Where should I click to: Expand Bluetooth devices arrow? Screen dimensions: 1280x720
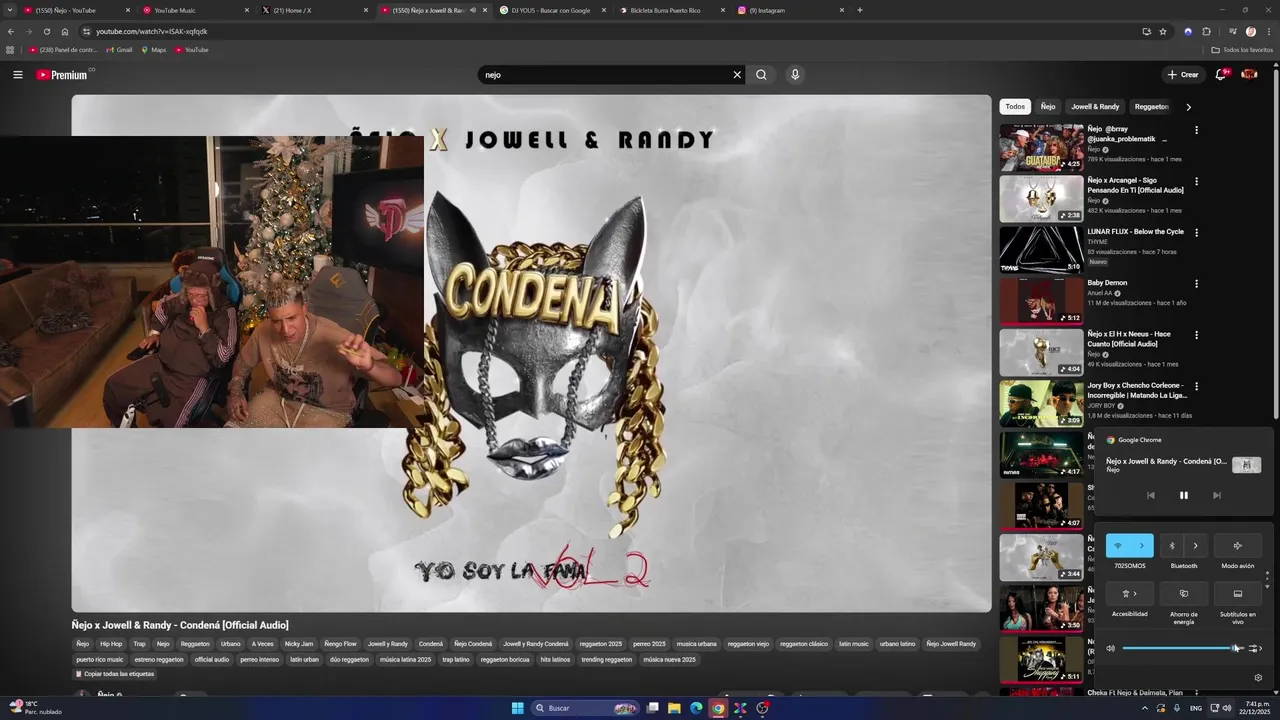pyautogui.click(x=1196, y=546)
